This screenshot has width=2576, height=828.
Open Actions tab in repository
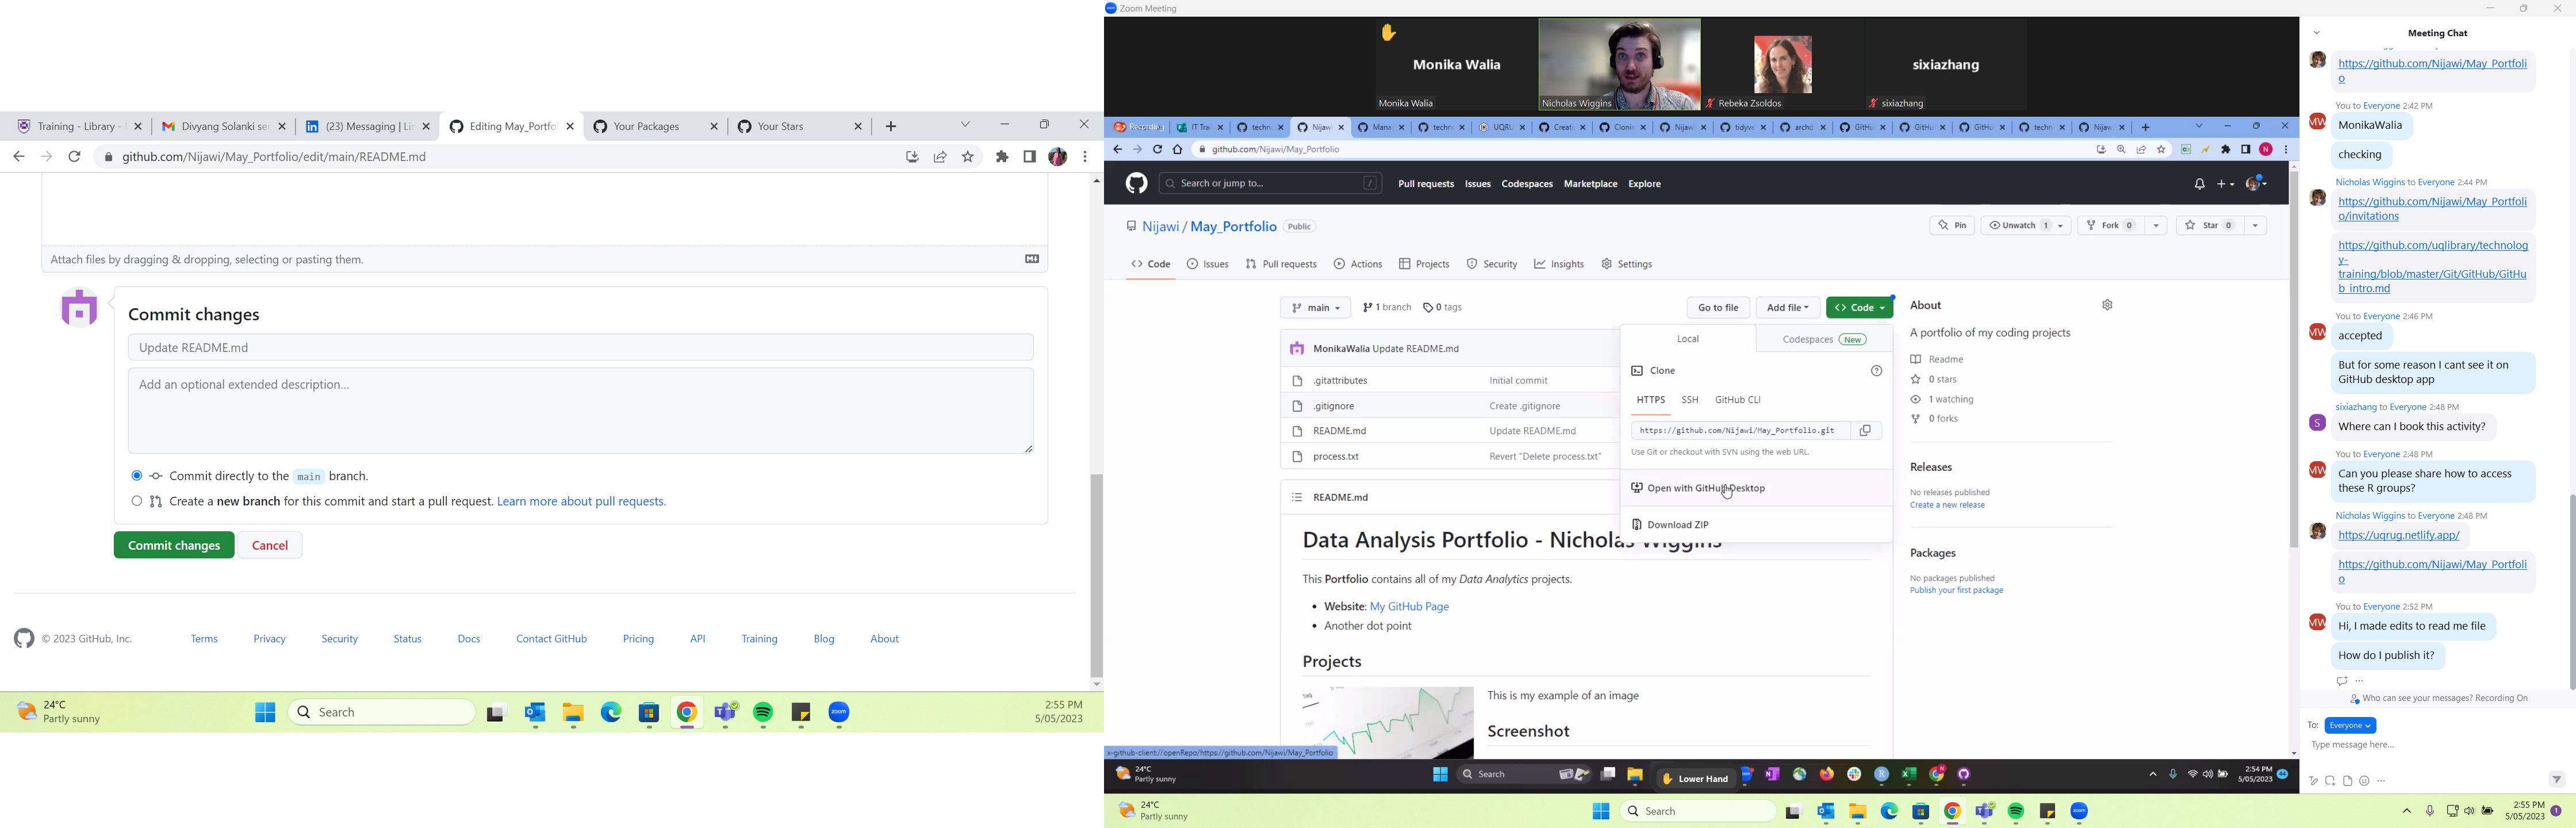click(x=1357, y=265)
